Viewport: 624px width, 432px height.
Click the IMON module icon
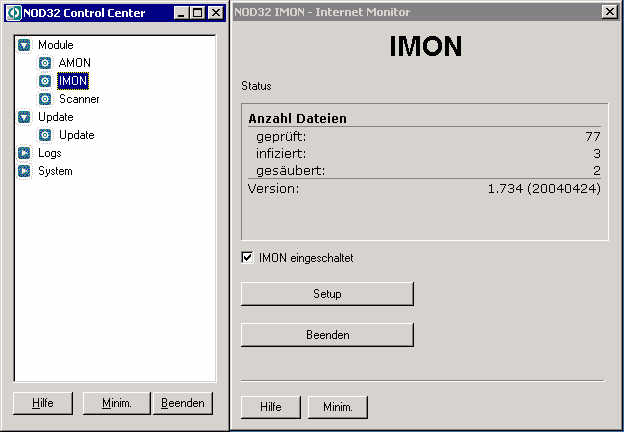45,81
